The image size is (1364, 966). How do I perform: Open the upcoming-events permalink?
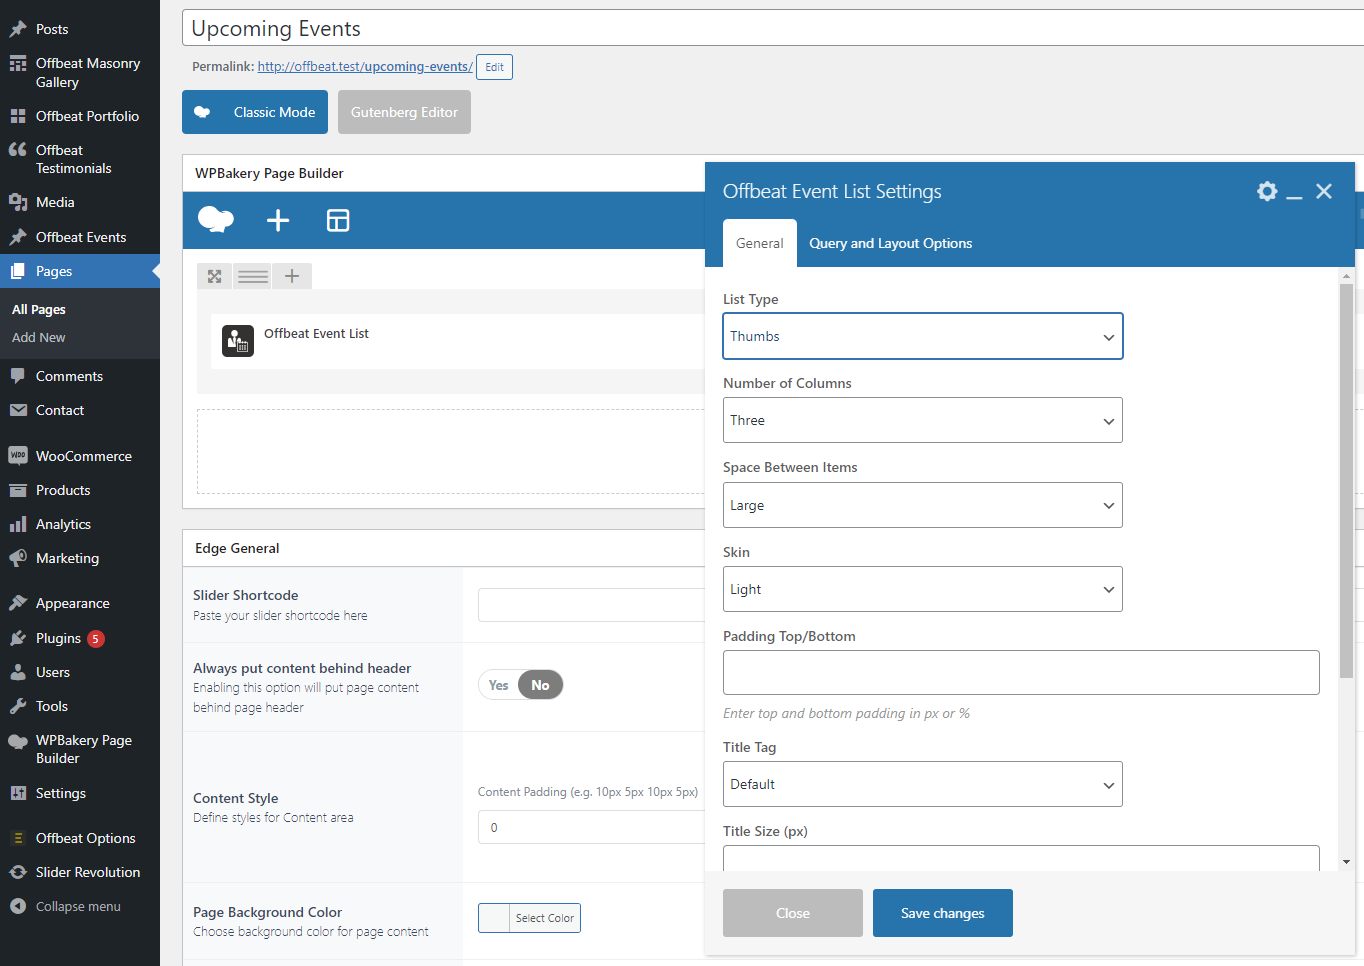coord(365,66)
